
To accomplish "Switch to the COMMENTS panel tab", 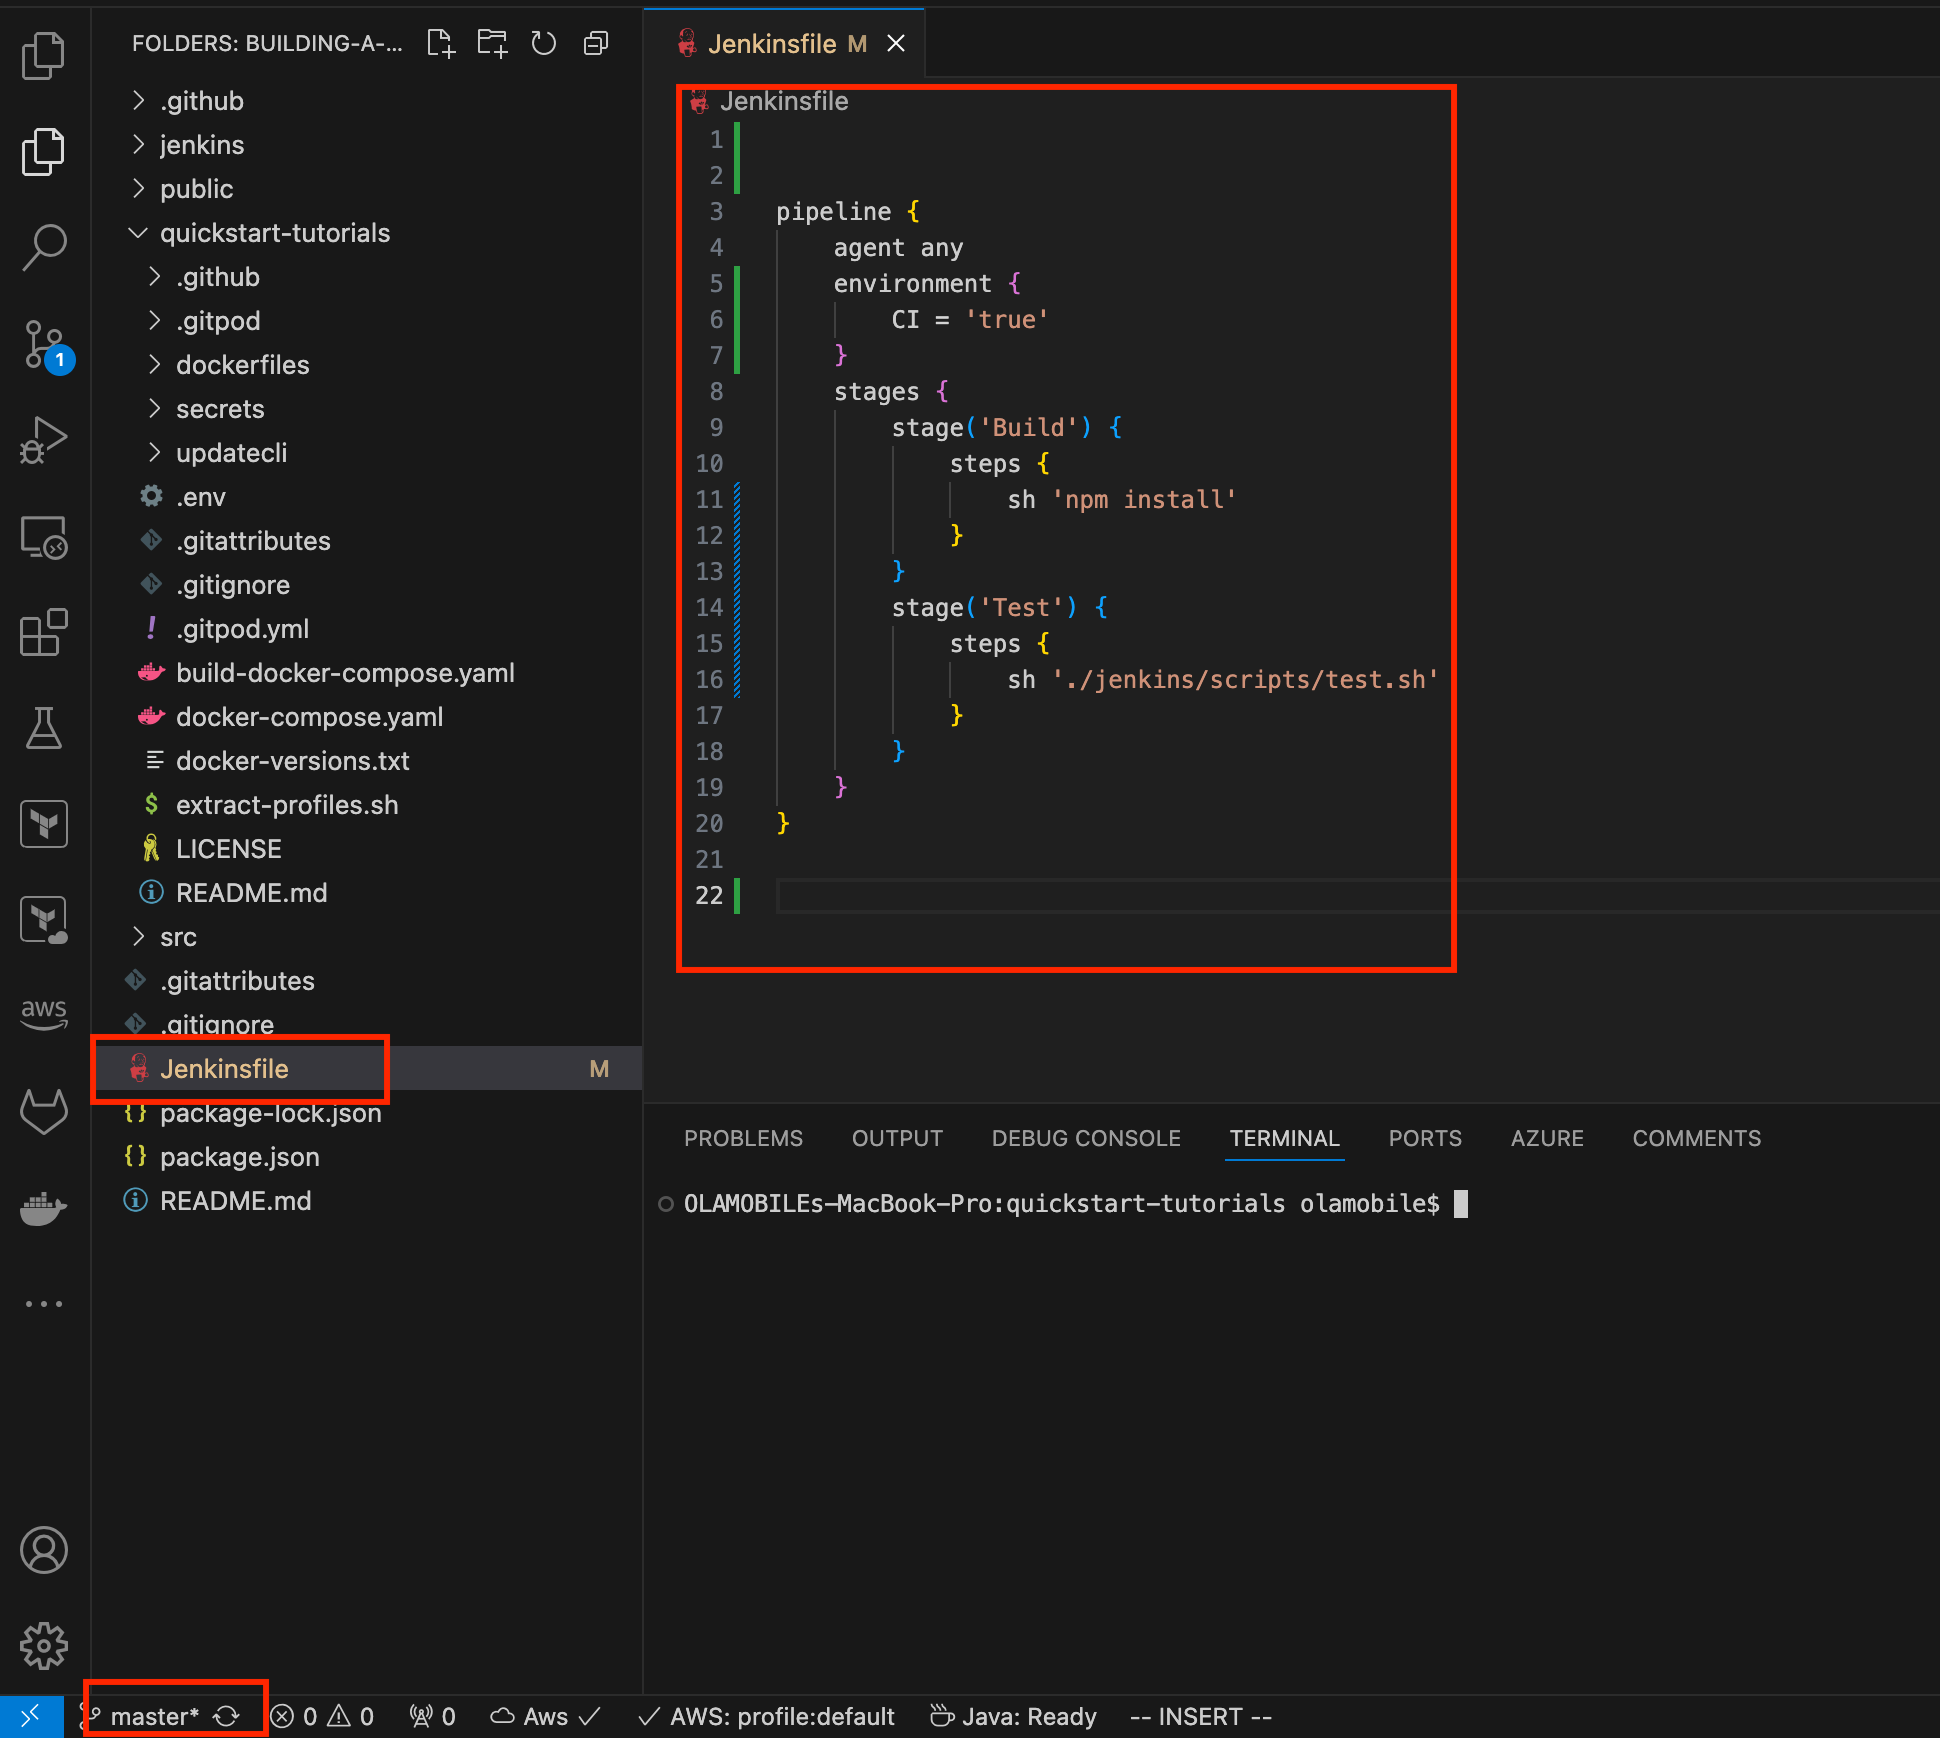I will tap(1696, 1138).
